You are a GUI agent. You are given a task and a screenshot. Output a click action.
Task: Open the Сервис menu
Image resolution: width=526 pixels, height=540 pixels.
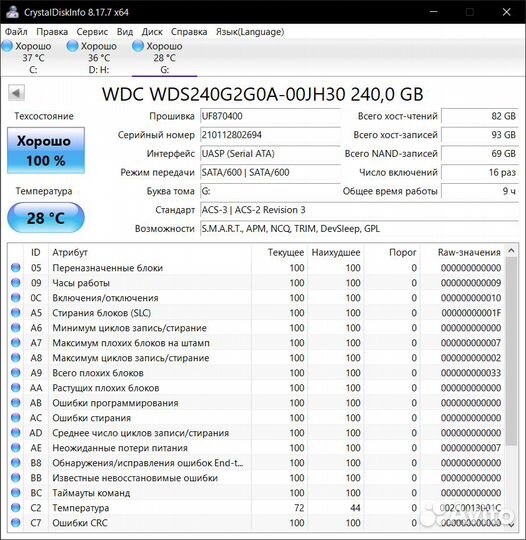pos(92,32)
